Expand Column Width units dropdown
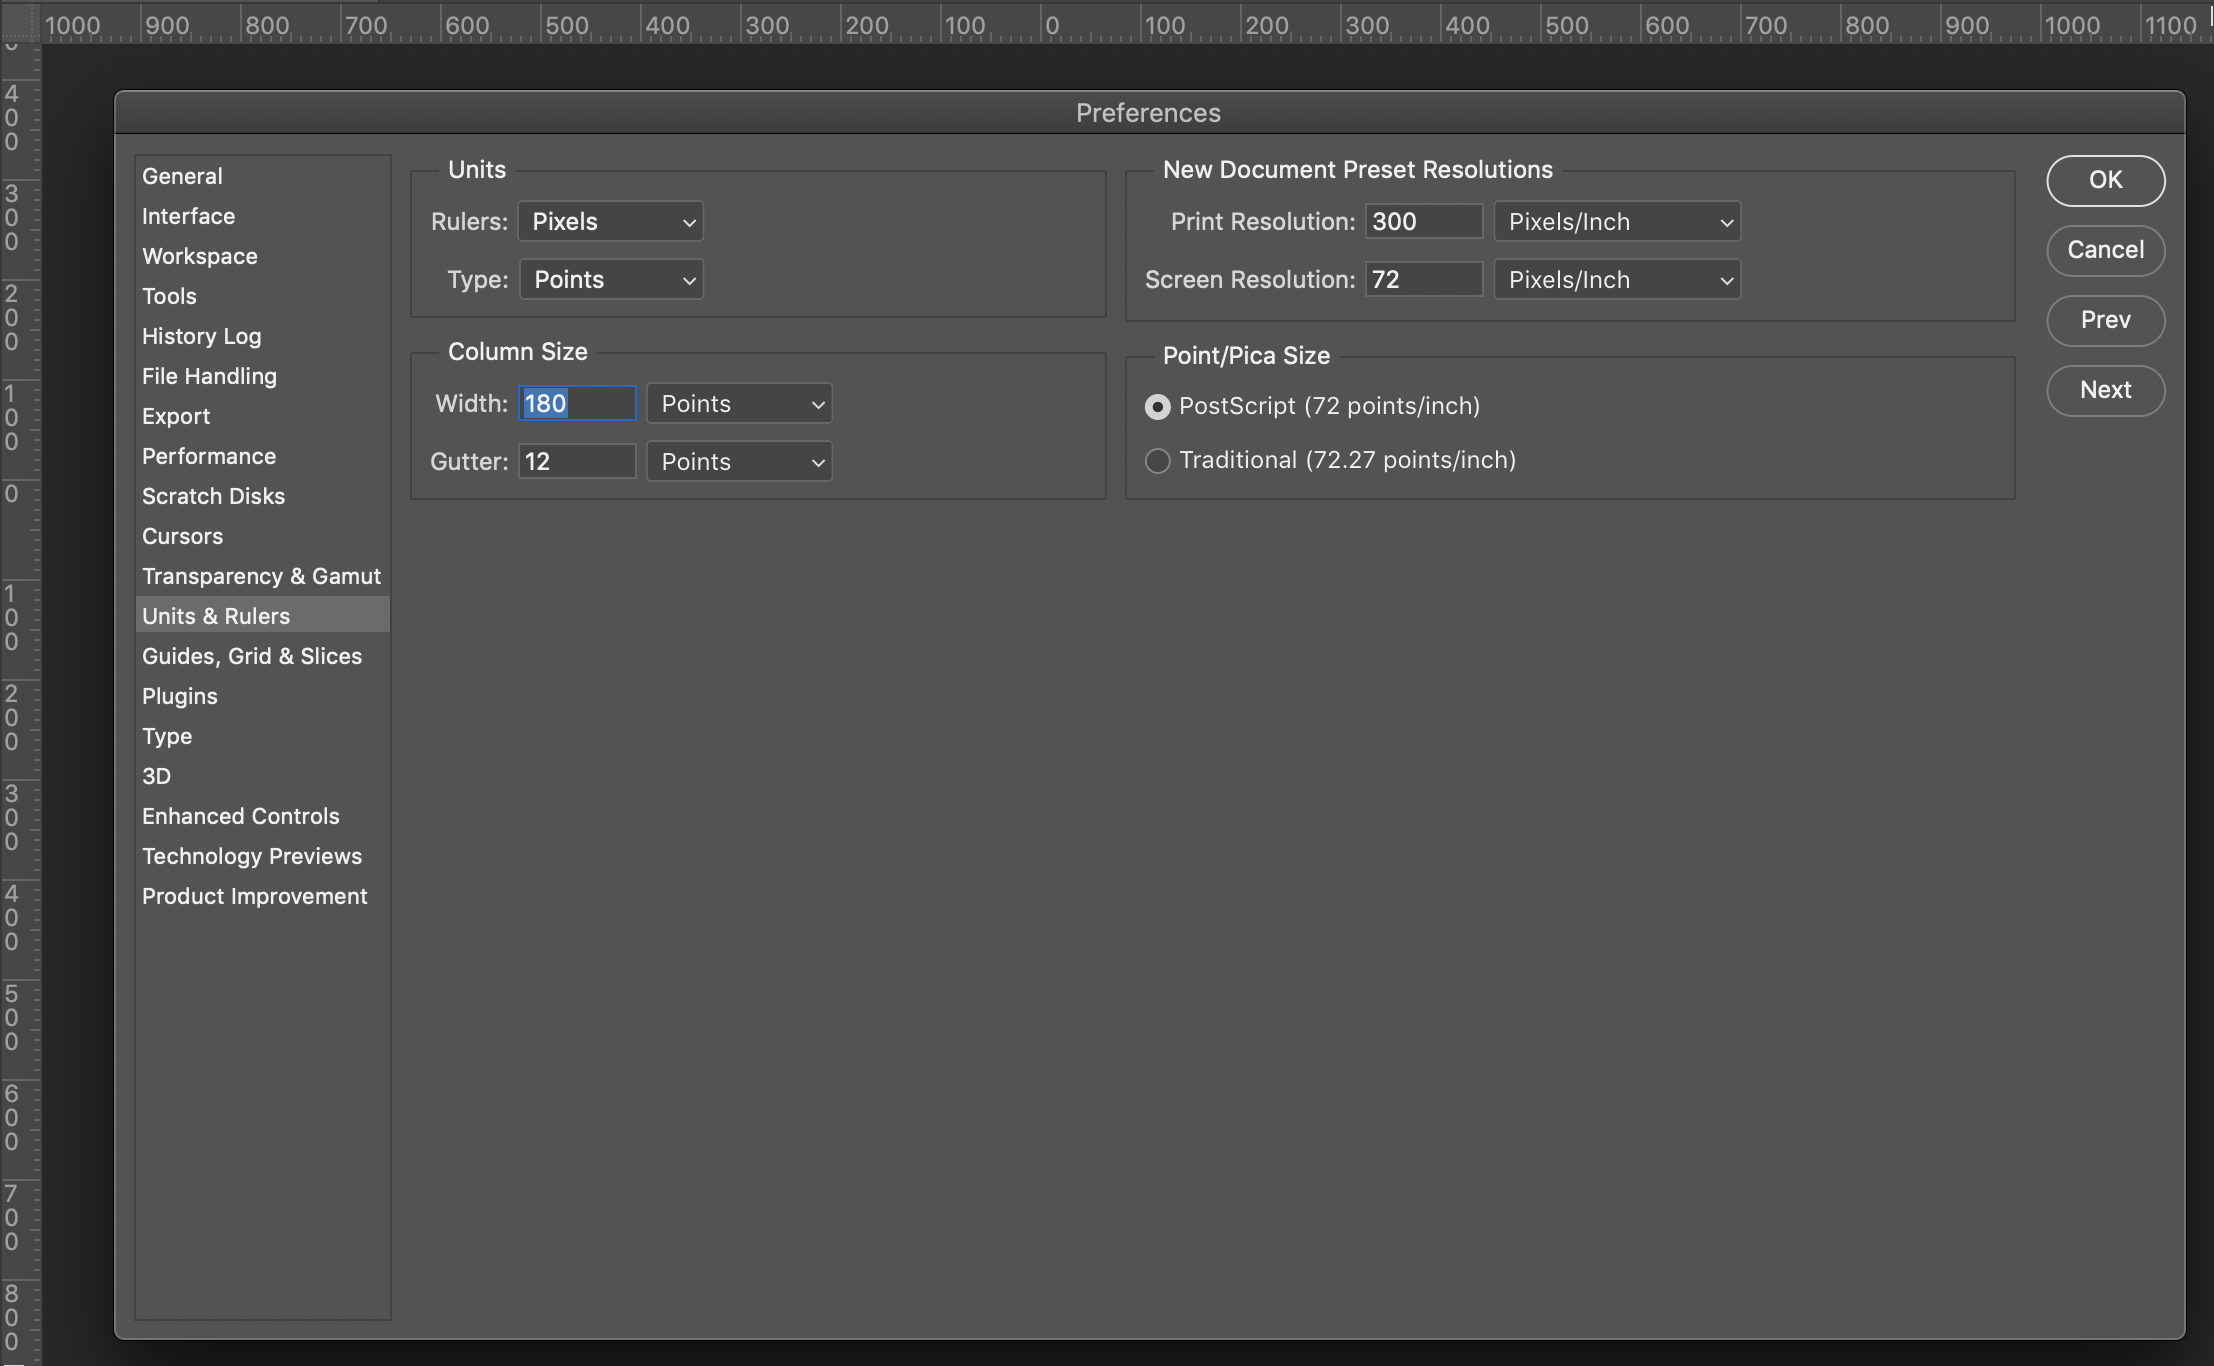This screenshot has height=1366, width=2214. click(x=739, y=404)
